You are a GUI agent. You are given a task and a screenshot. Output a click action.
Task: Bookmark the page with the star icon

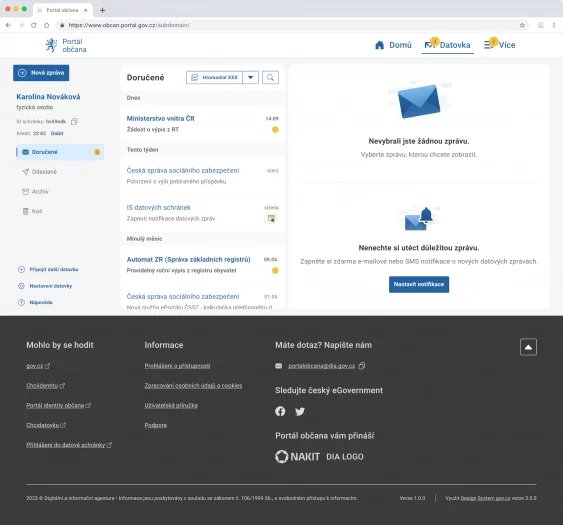click(522, 25)
